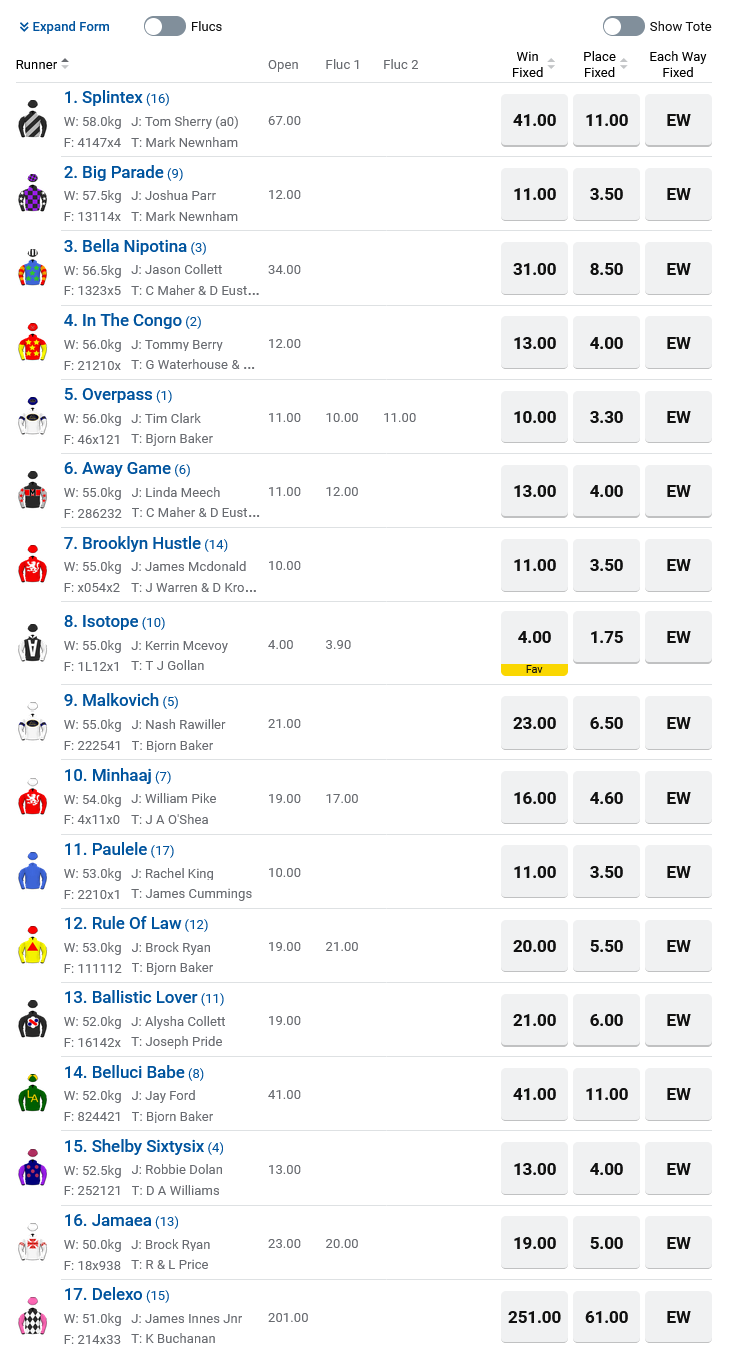This screenshot has height=1351, width=729.
Task: Toggle the Flucs switch
Action: [x=165, y=26]
